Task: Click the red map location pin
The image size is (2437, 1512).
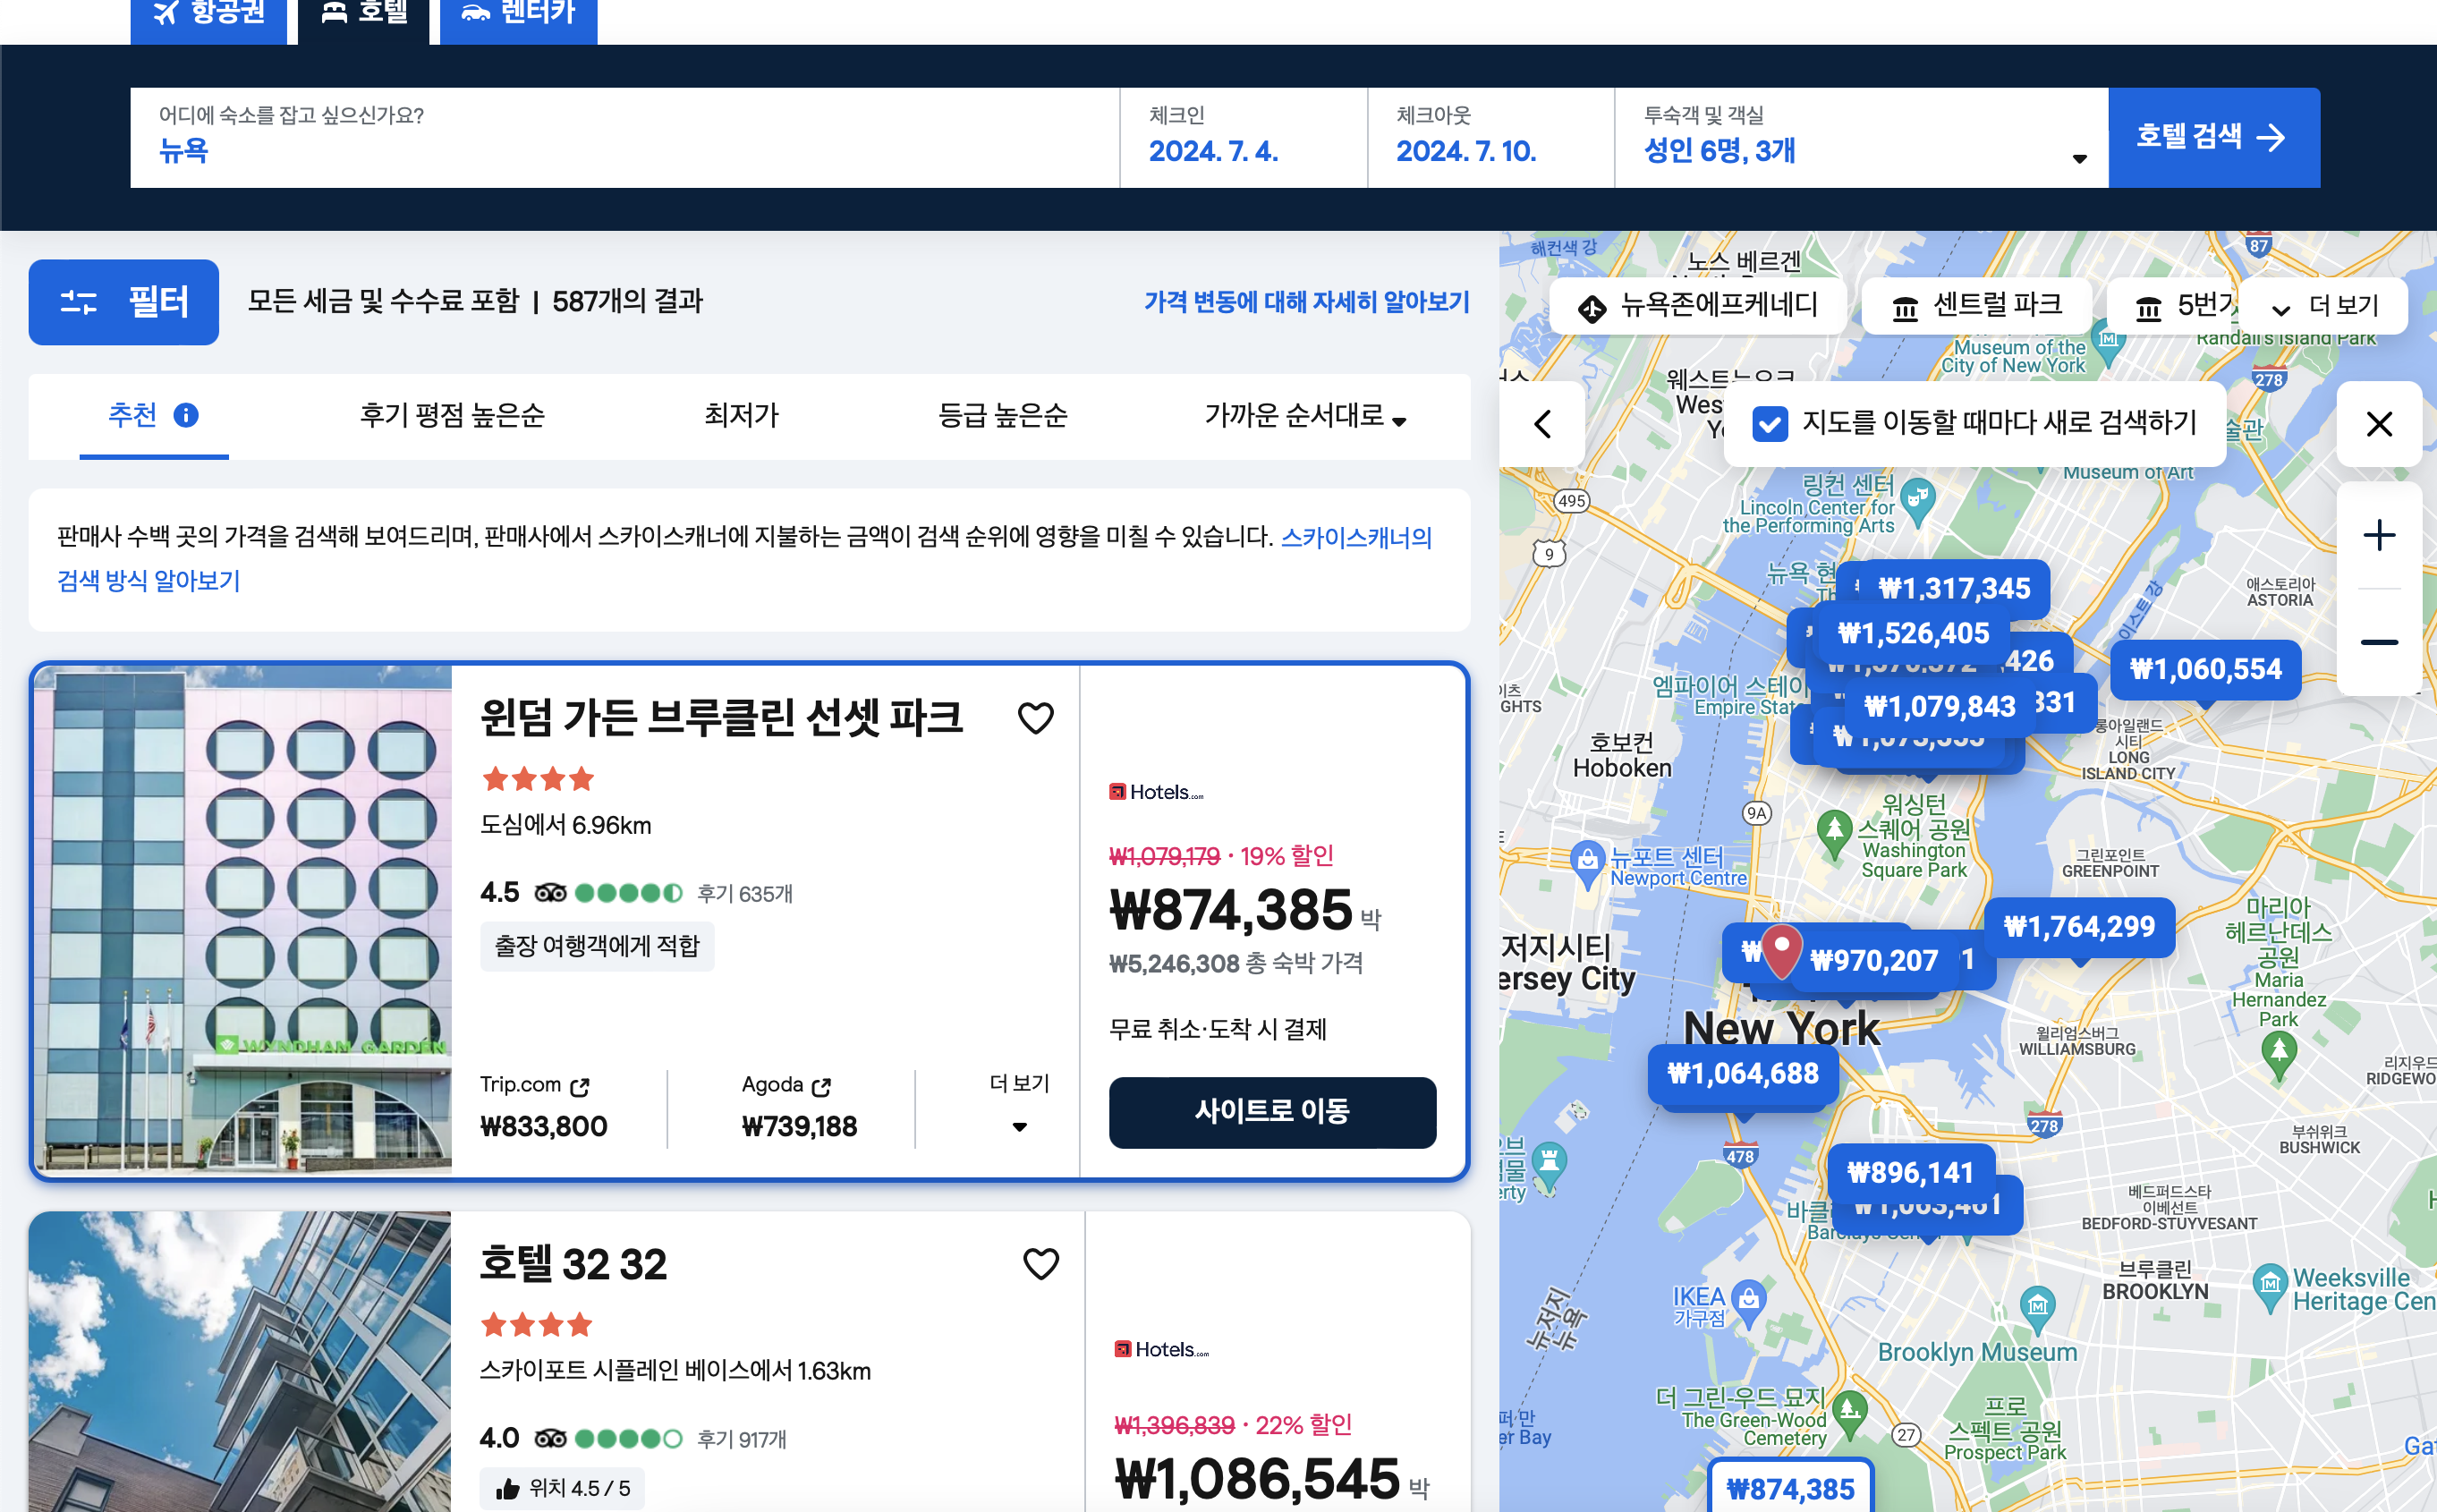Action: pos(1781,950)
